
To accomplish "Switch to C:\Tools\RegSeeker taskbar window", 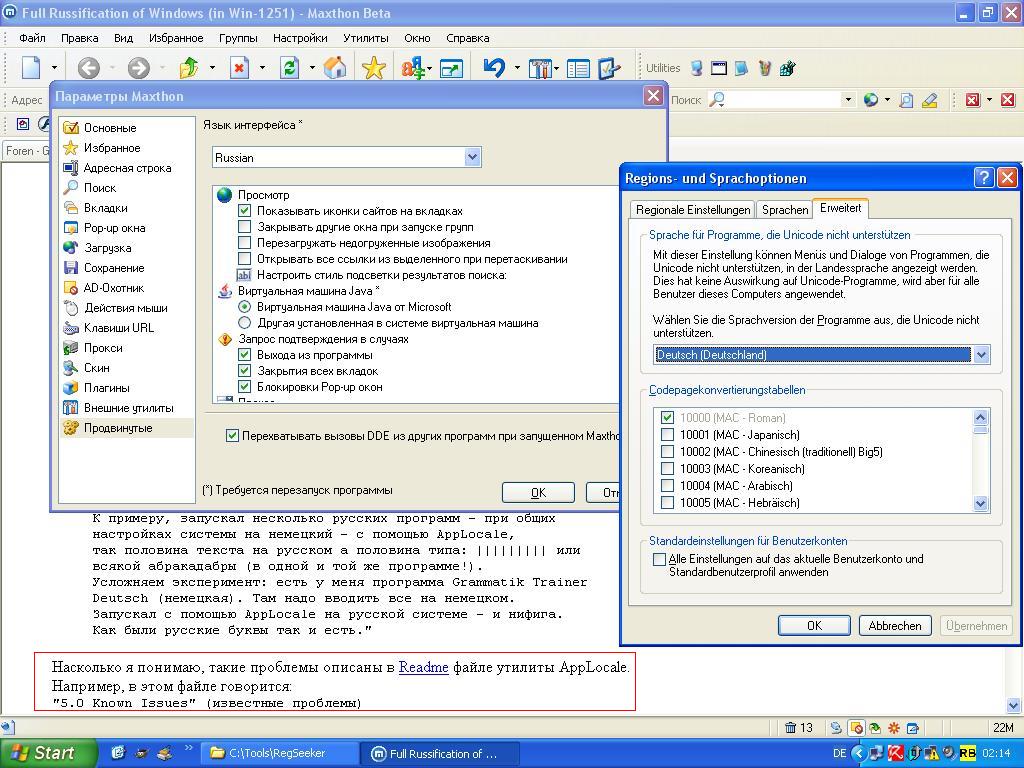I will (278, 753).
